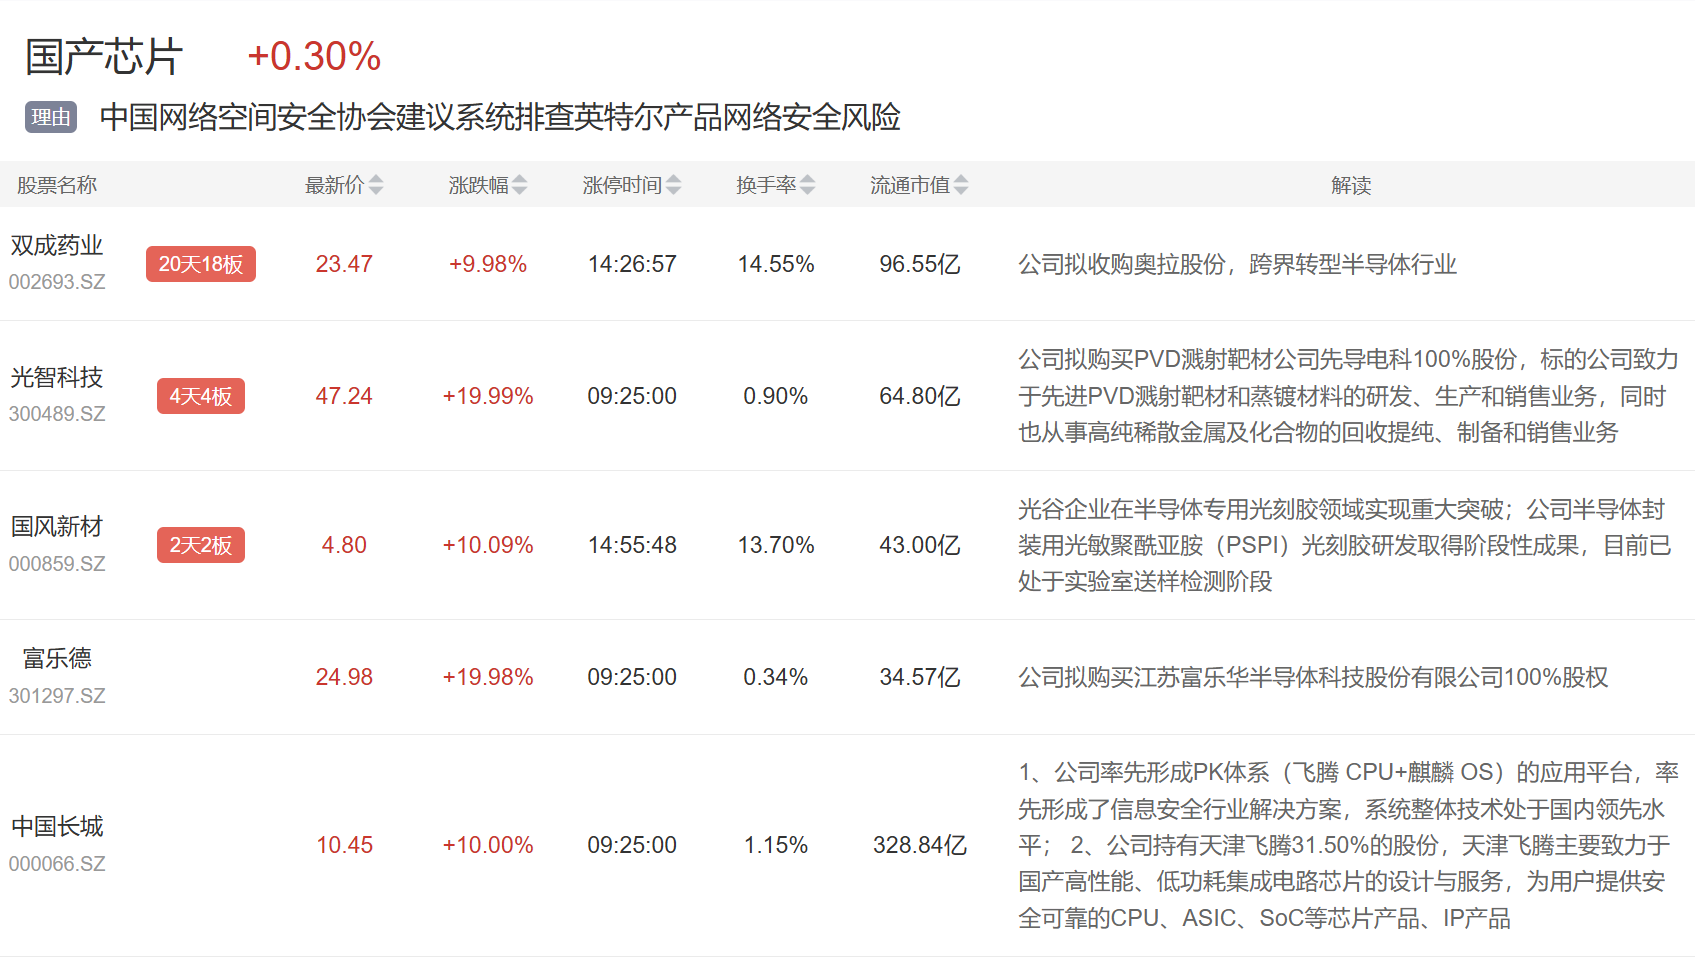Click the 20天18板 badge
The height and width of the screenshot is (958, 1695).
click(x=201, y=264)
